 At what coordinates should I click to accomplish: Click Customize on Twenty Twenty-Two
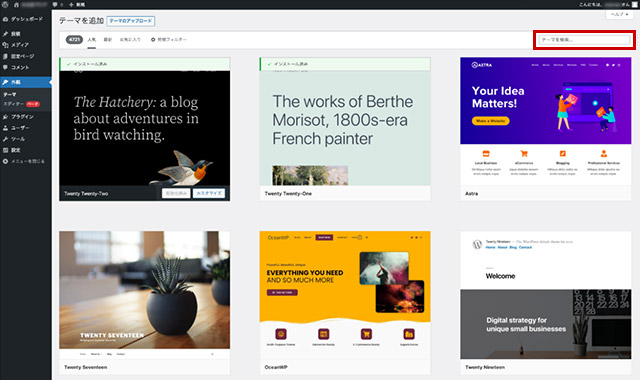coord(209,193)
